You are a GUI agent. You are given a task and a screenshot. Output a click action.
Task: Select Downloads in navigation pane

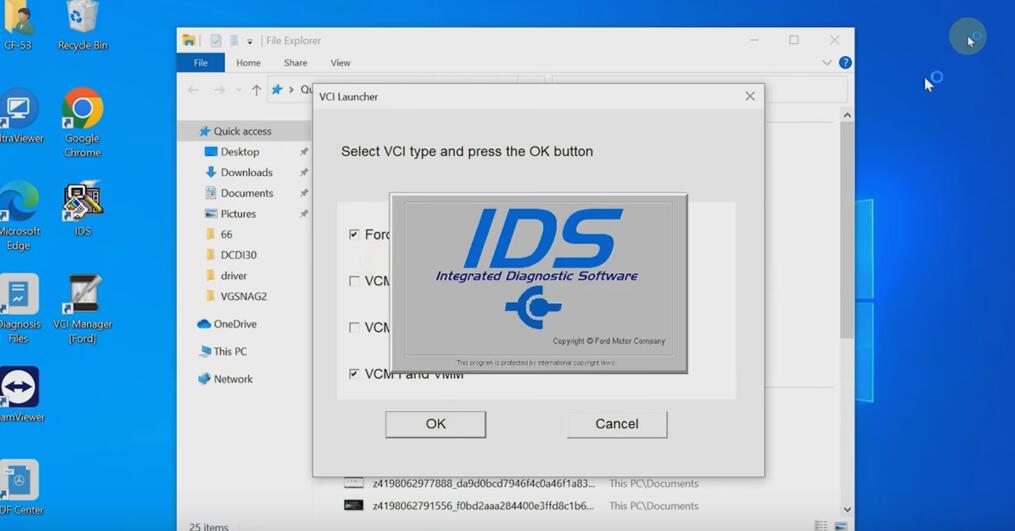pos(246,172)
